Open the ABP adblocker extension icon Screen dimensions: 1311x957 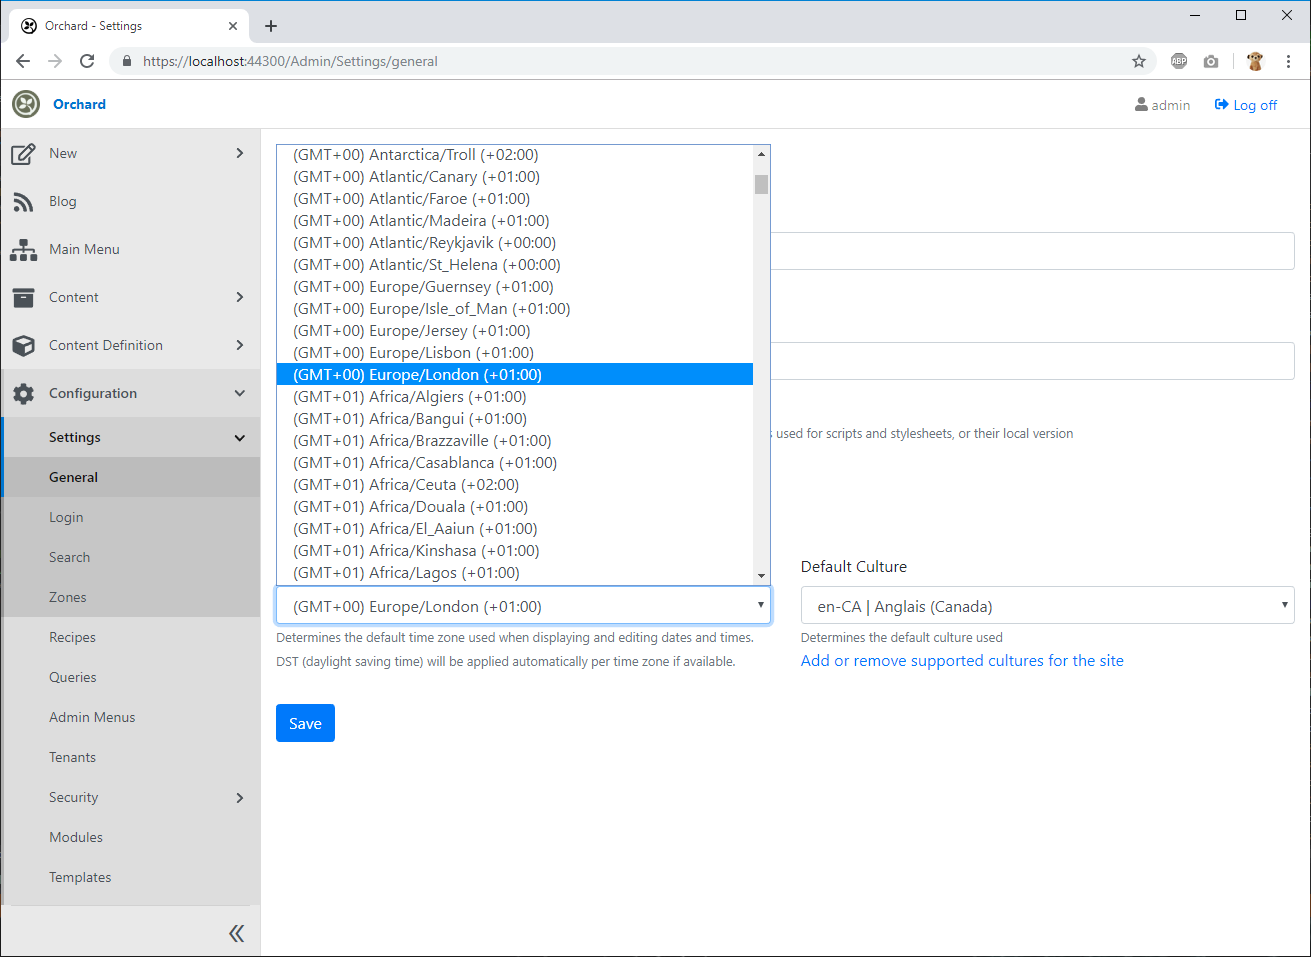coord(1179,61)
